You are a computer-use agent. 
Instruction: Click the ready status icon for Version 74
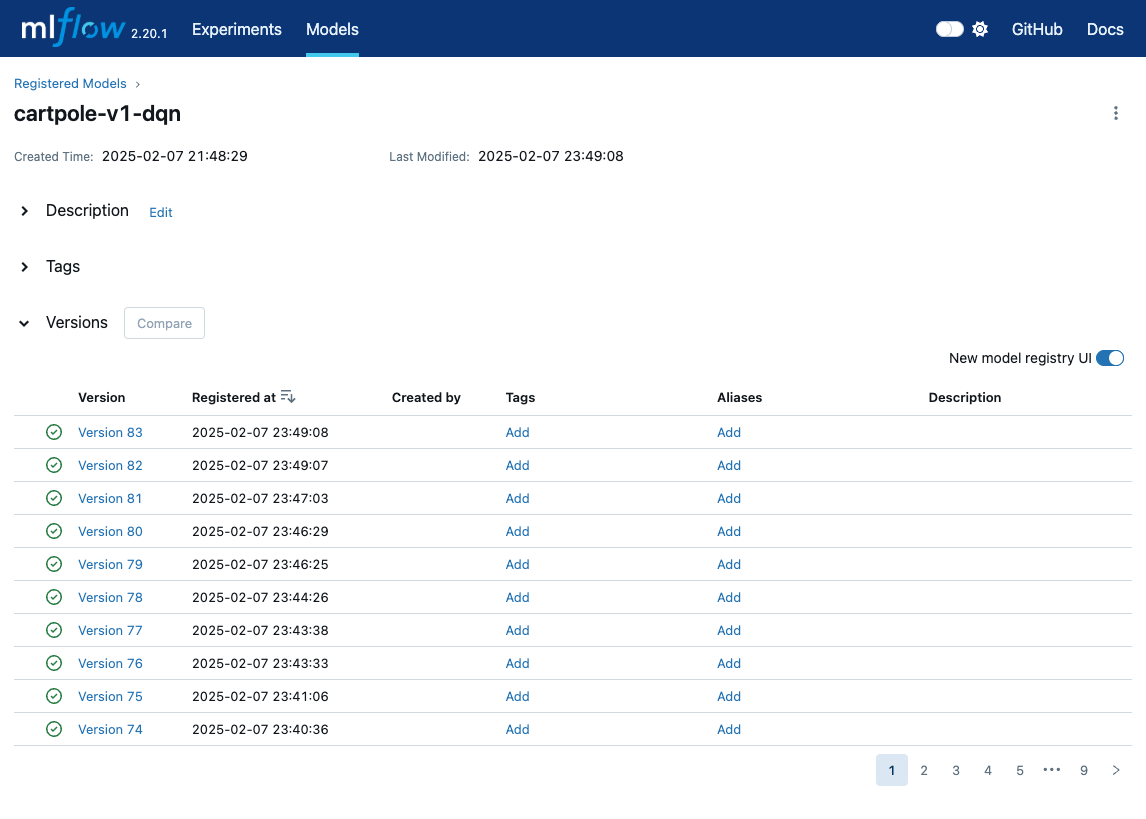54,729
